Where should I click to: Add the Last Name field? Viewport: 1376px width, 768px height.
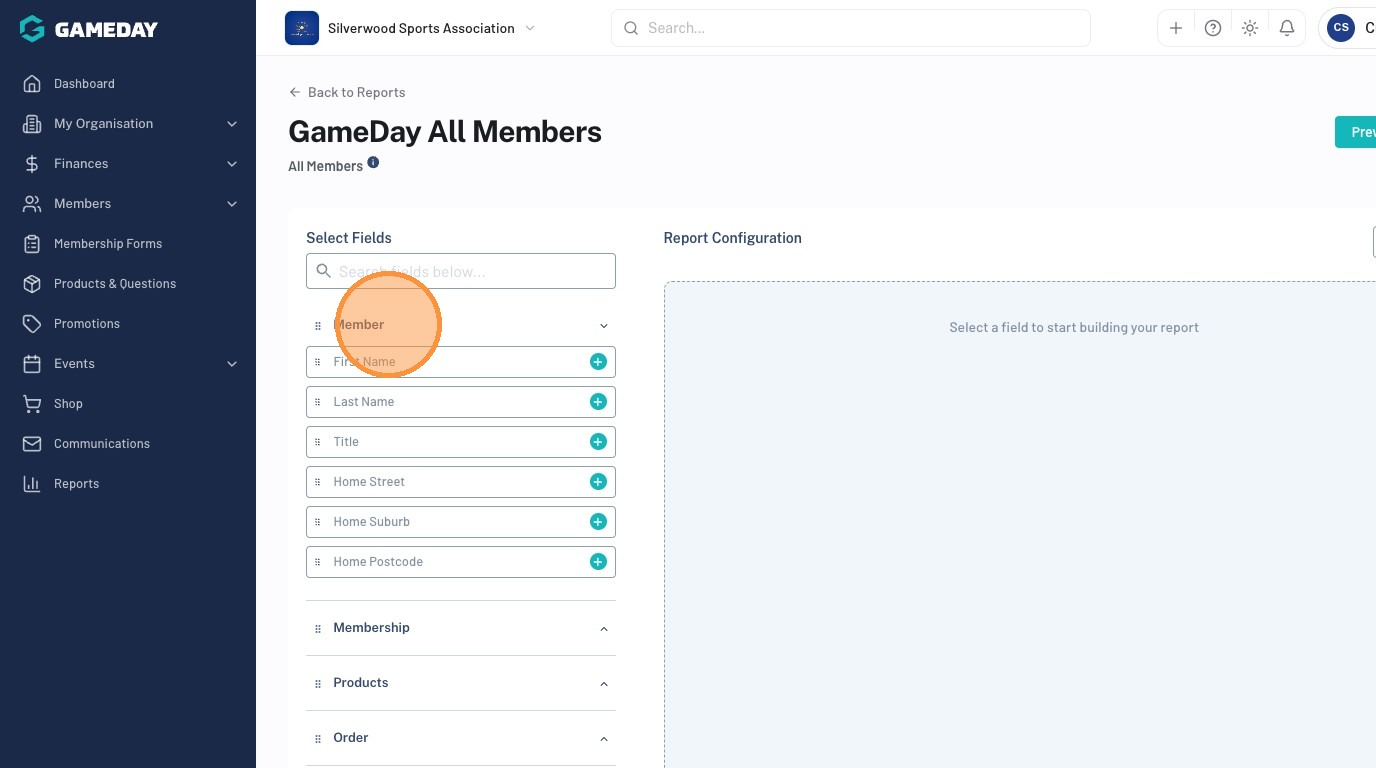point(598,402)
